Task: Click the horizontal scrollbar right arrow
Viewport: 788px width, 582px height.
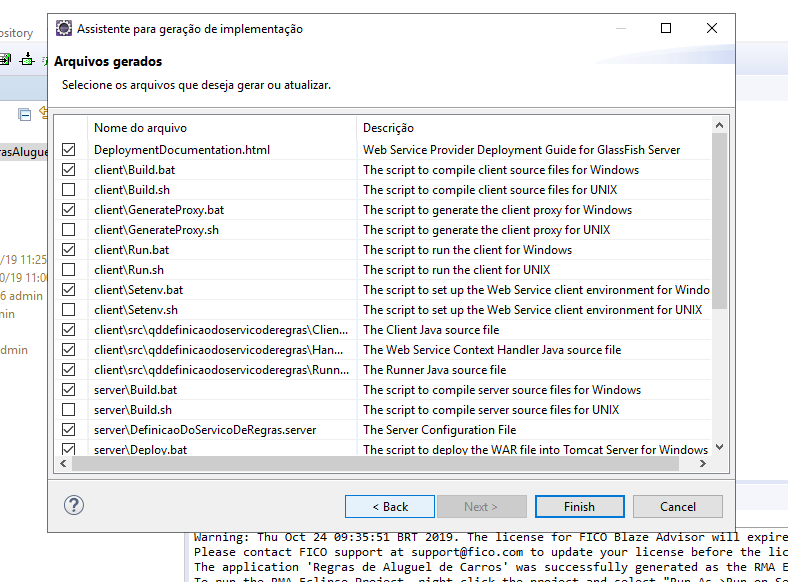Action: [703, 463]
